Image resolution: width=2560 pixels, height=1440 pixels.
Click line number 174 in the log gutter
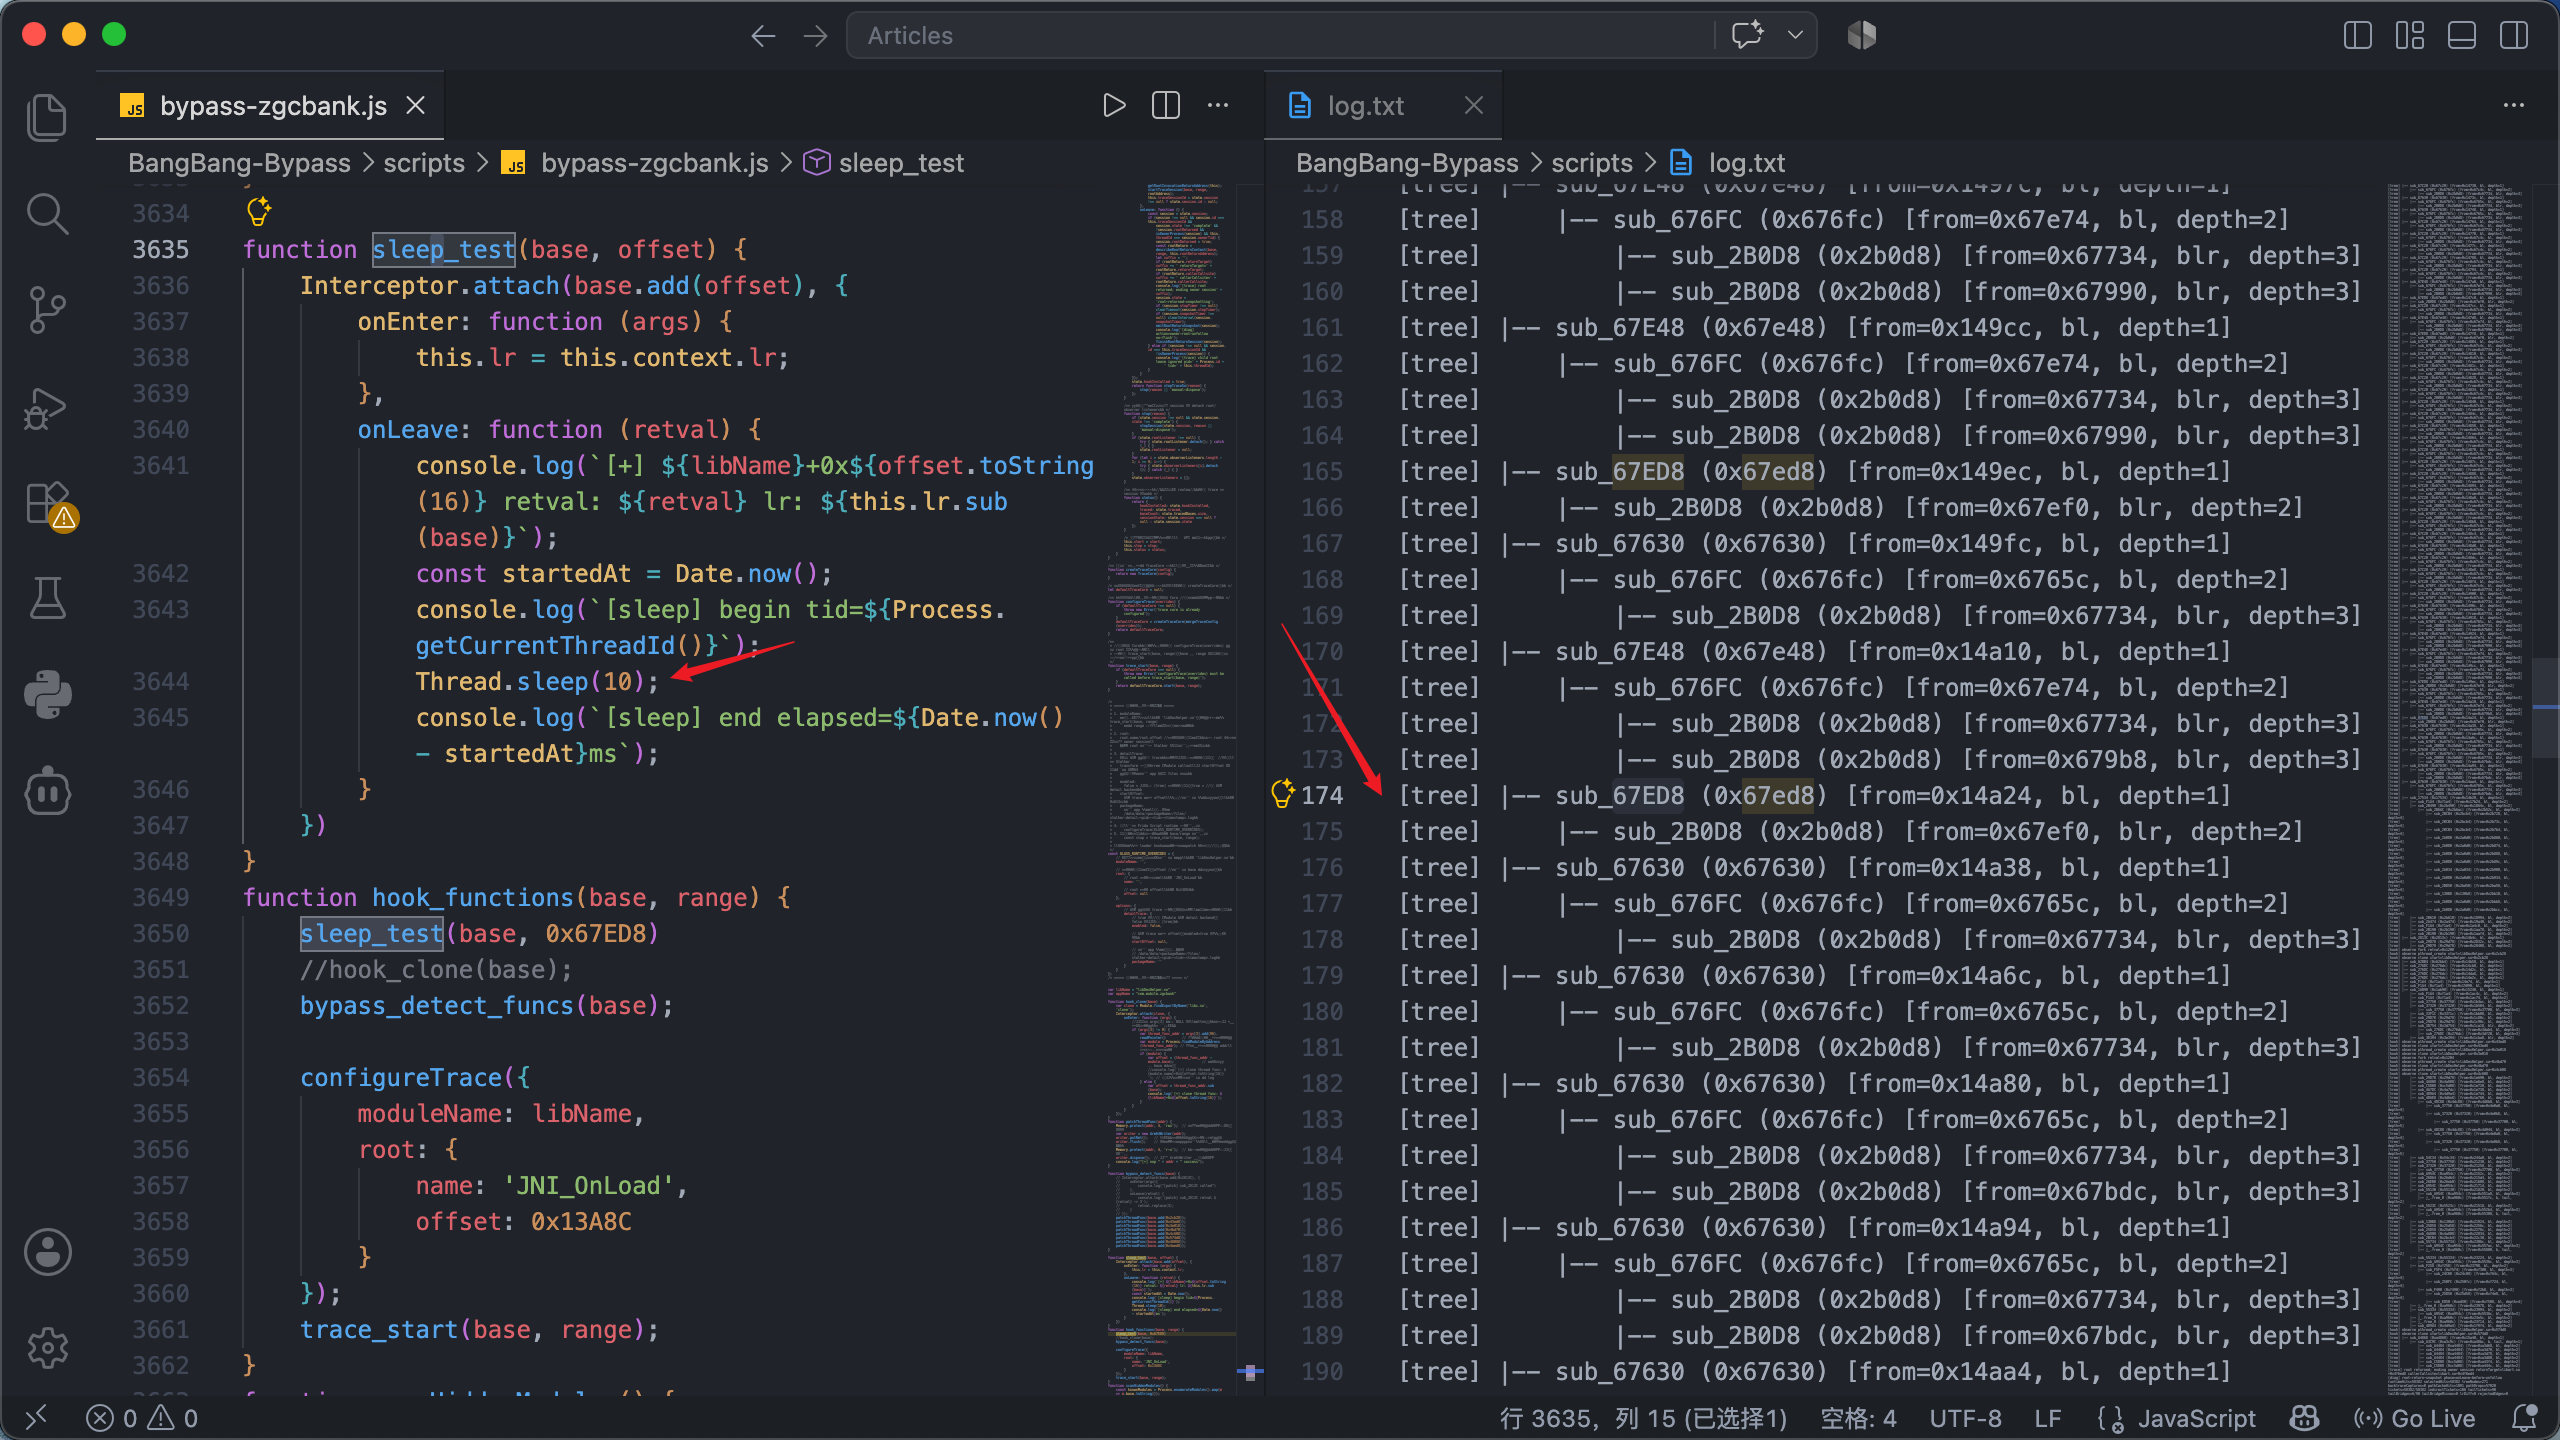[x=1322, y=795]
